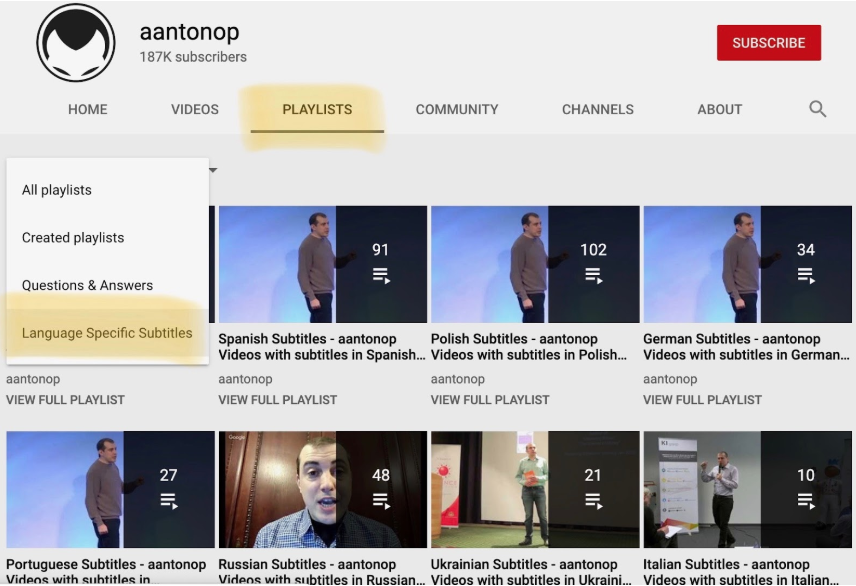Image resolution: width=856 pixels, height=586 pixels.
Task: Click the 10 video count on Italian playlist
Action: 806,475
